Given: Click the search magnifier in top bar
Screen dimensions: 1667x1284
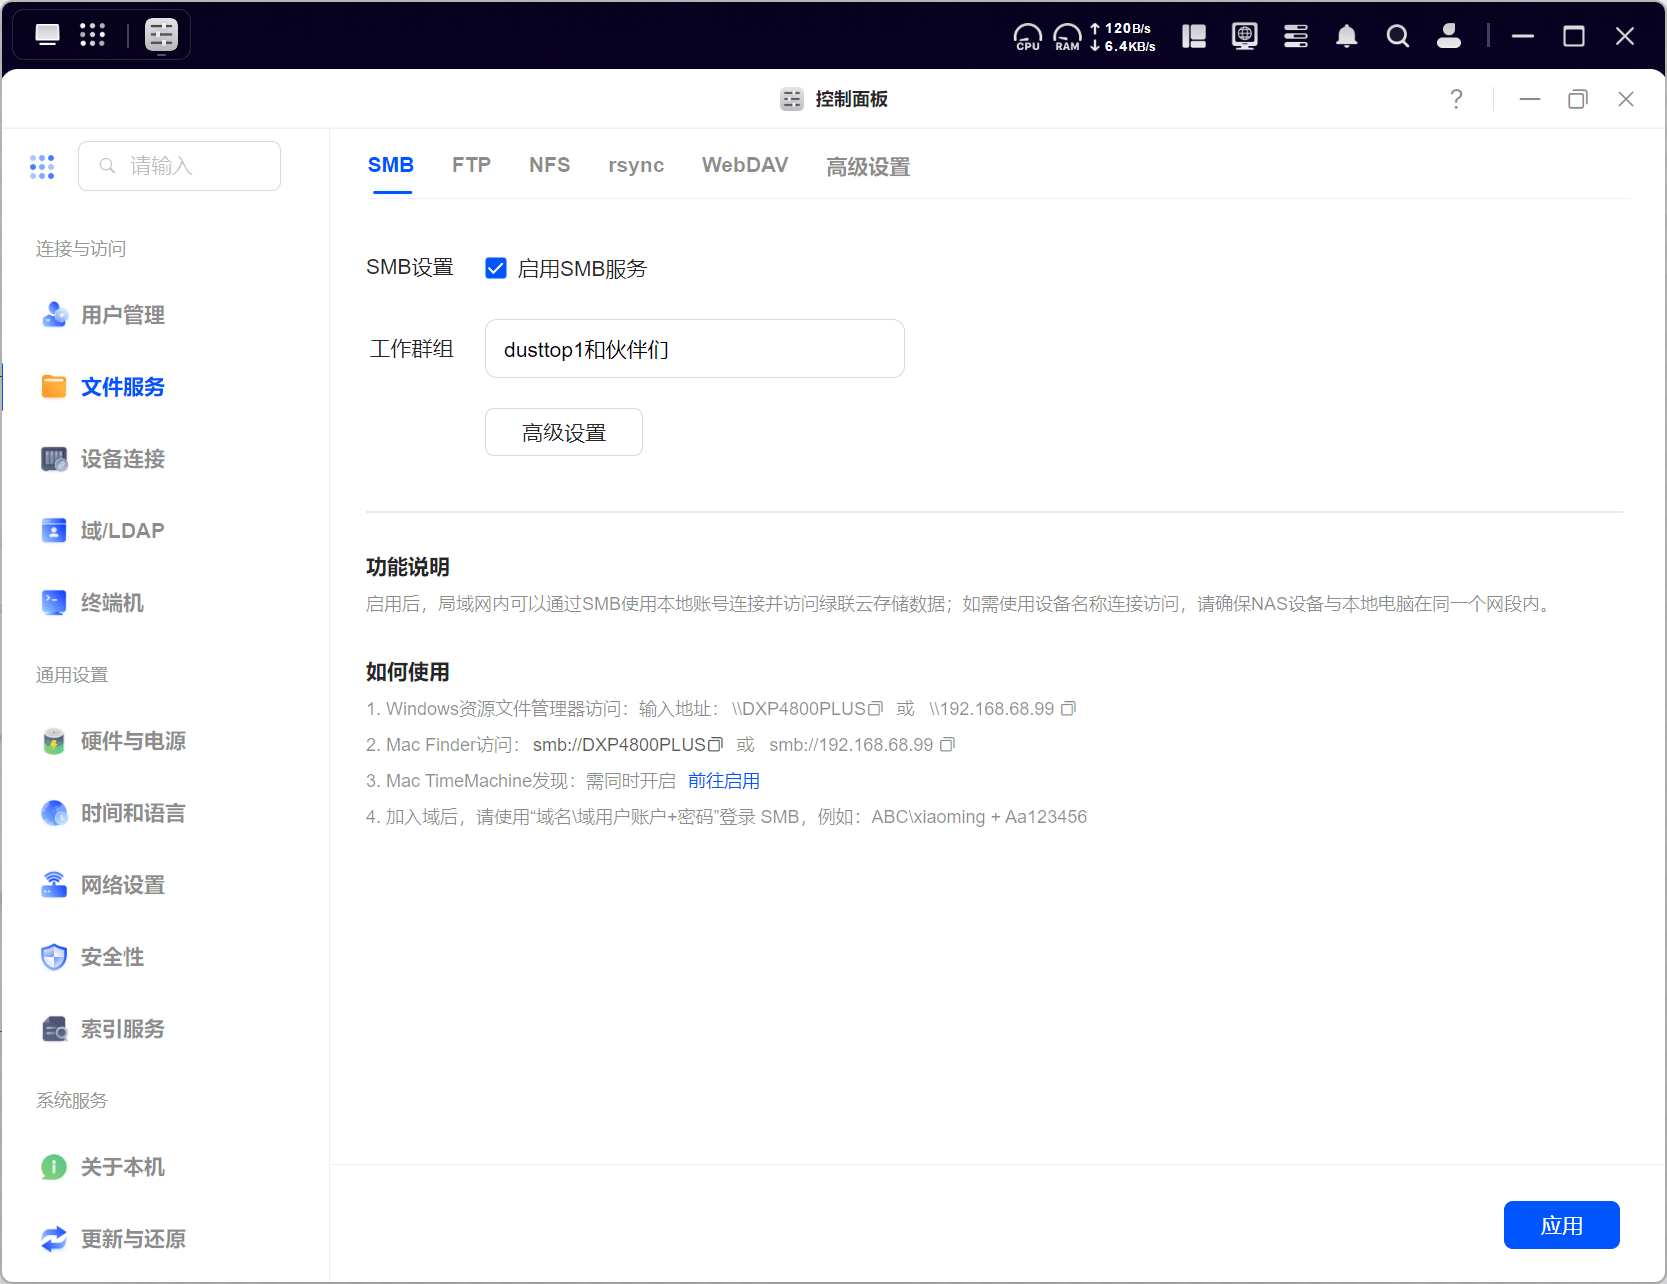Looking at the screenshot, I should click(1397, 37).
